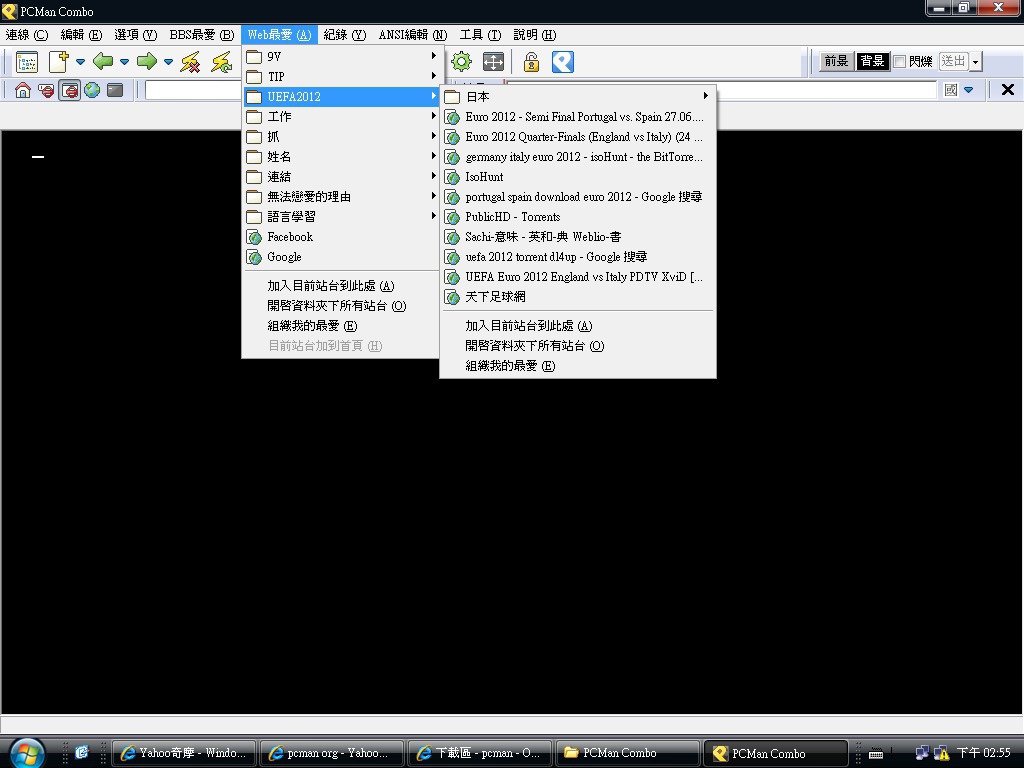1024x768 pixels.
Task: Open portugal spain download euro 2012 Google bookmark
Action: [x=578, y=197]
